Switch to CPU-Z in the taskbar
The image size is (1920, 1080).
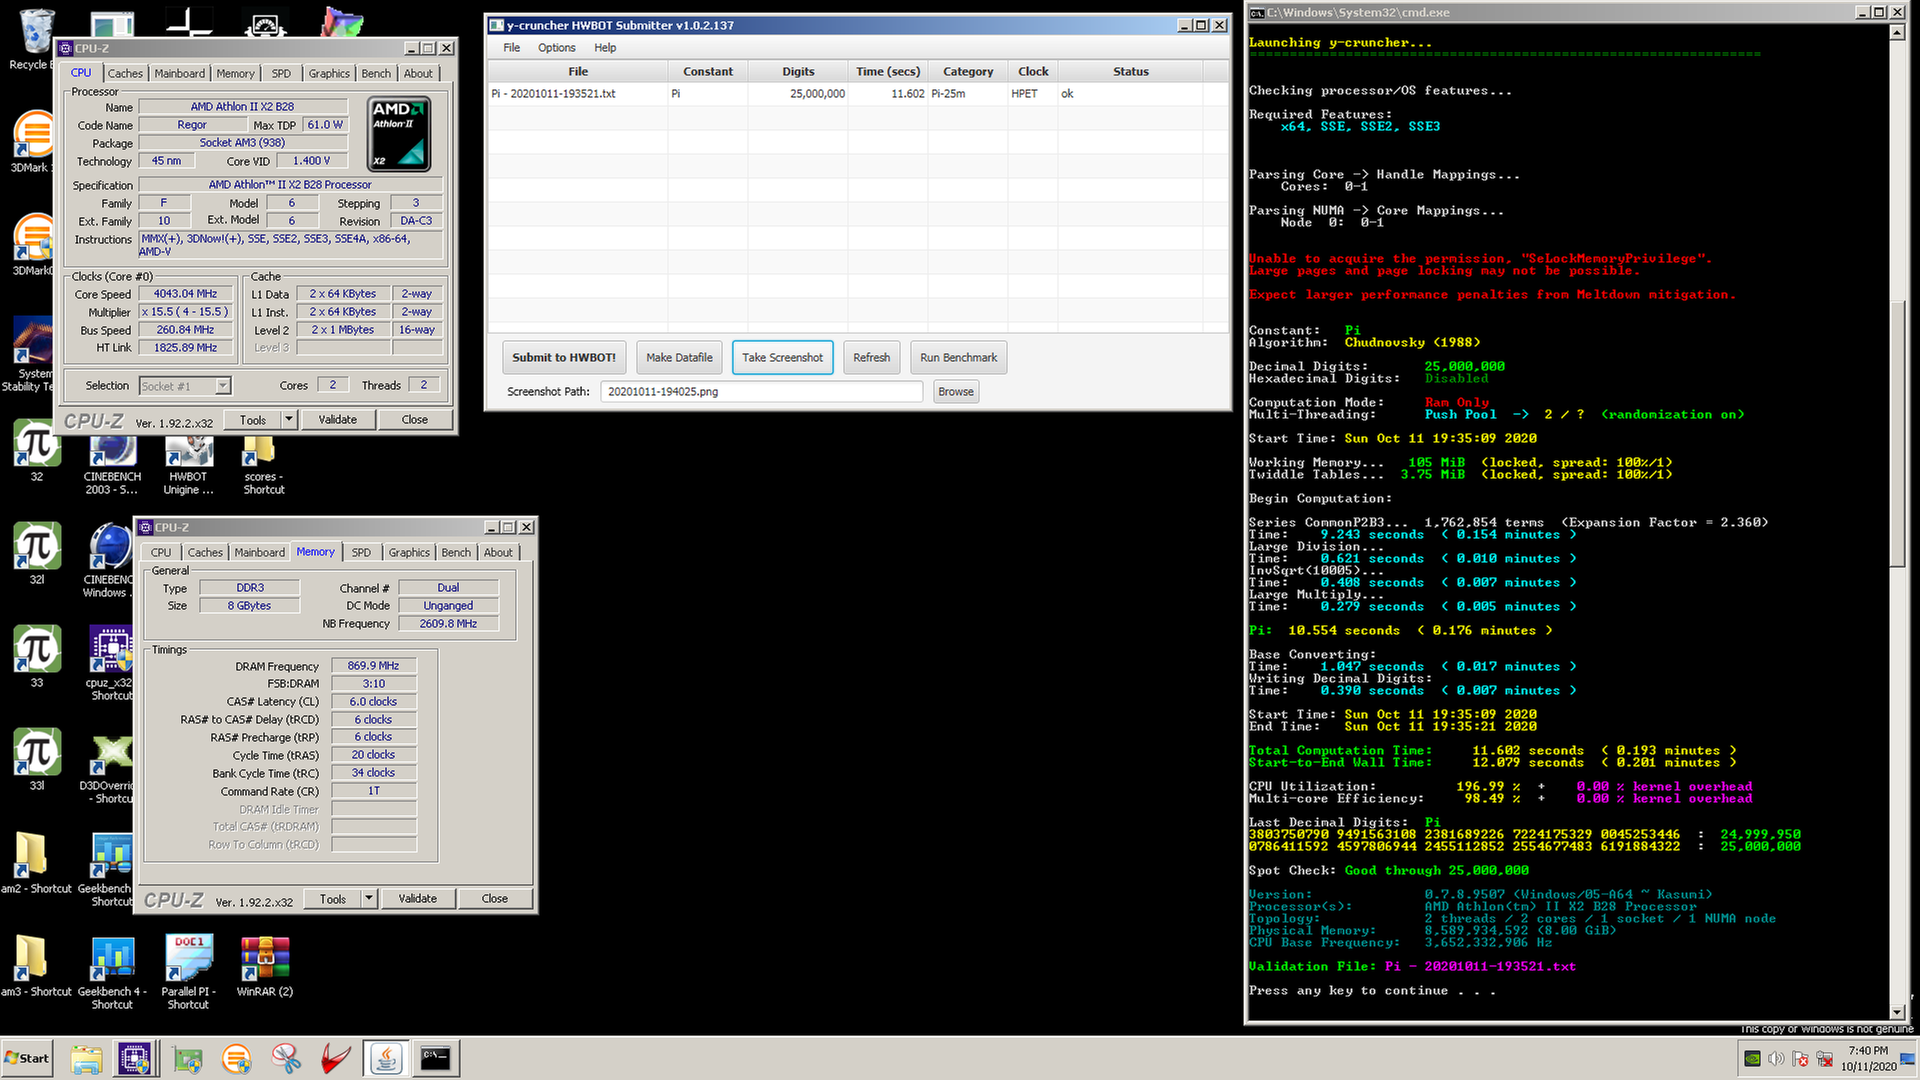(134, 1059)
